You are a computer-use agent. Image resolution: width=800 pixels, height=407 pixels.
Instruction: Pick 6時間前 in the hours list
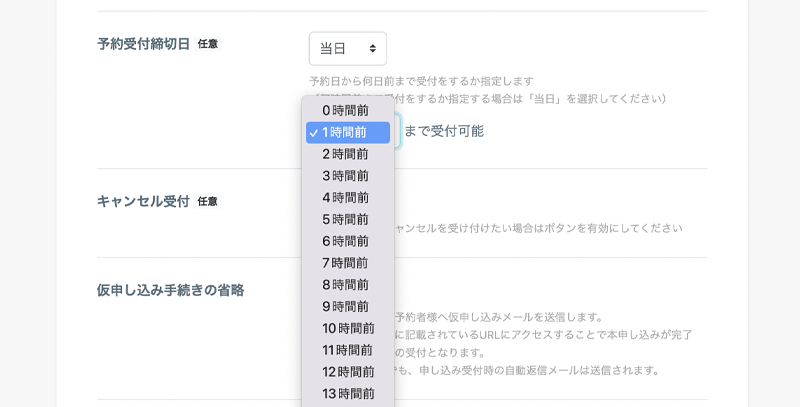coord(346,241)
